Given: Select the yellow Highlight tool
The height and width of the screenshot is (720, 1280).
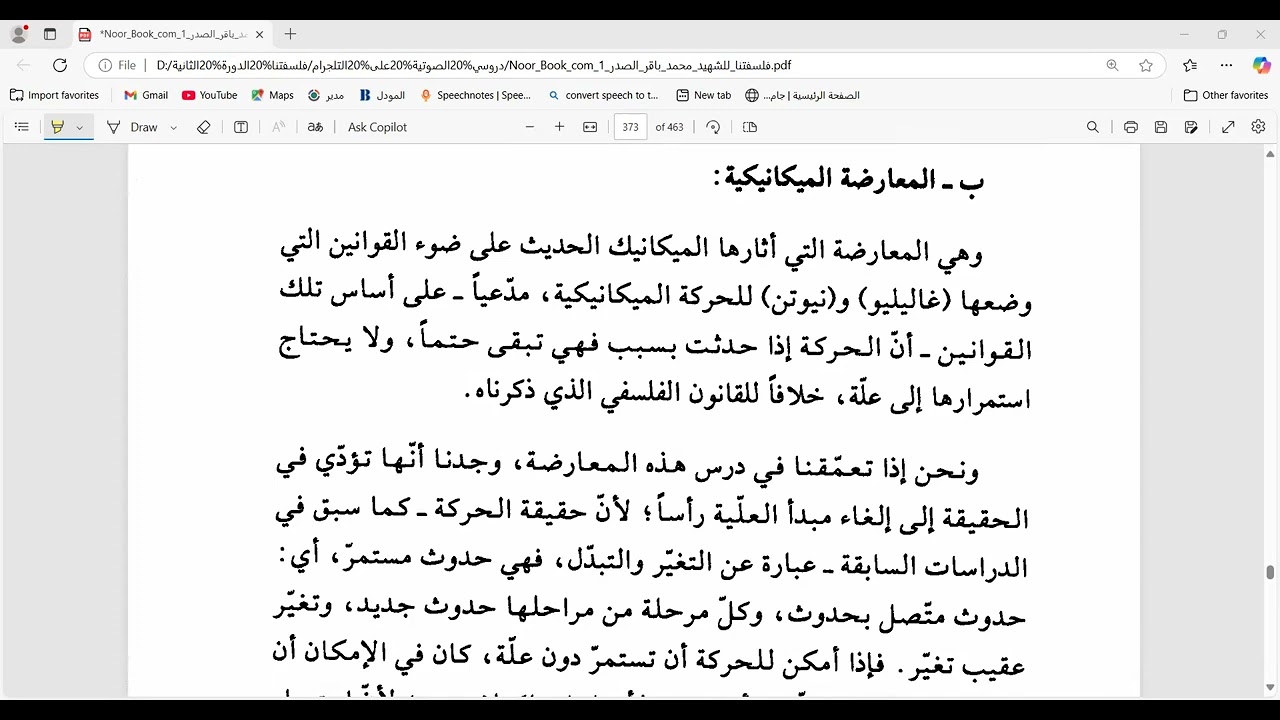Looking at the screenshot, I should coord(57,127).
